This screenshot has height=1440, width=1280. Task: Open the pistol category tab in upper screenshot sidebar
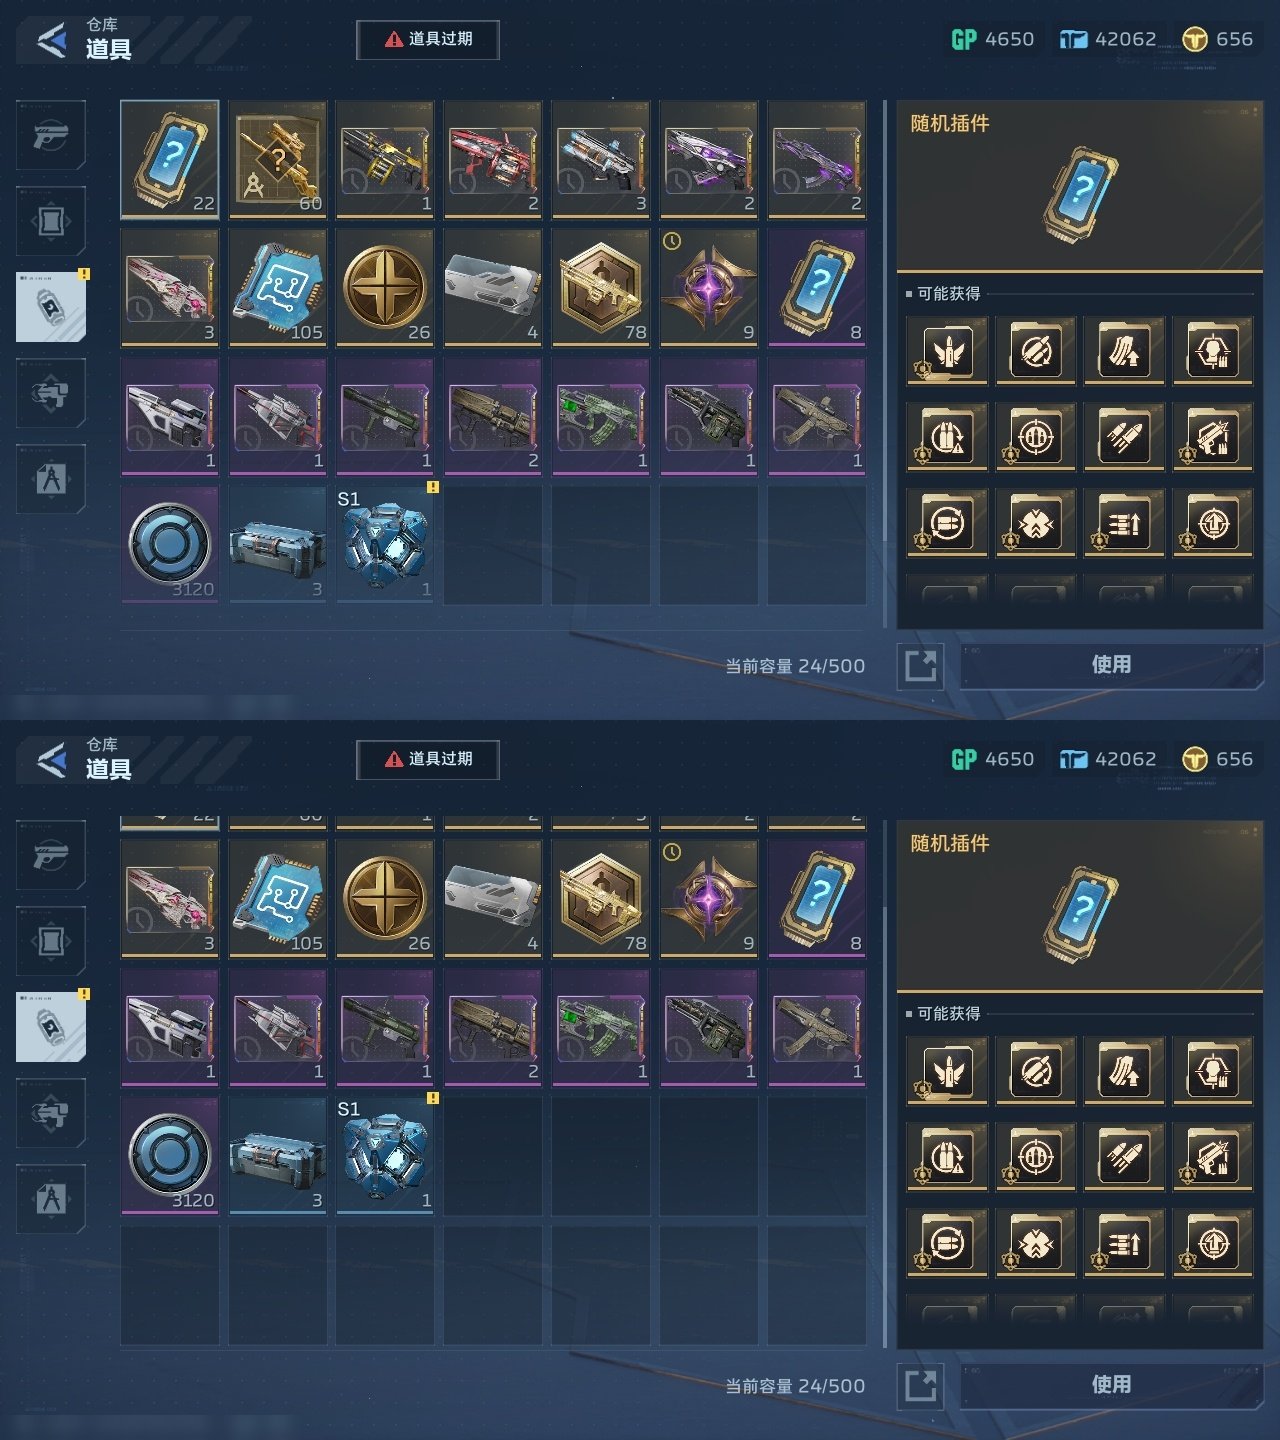51,135
